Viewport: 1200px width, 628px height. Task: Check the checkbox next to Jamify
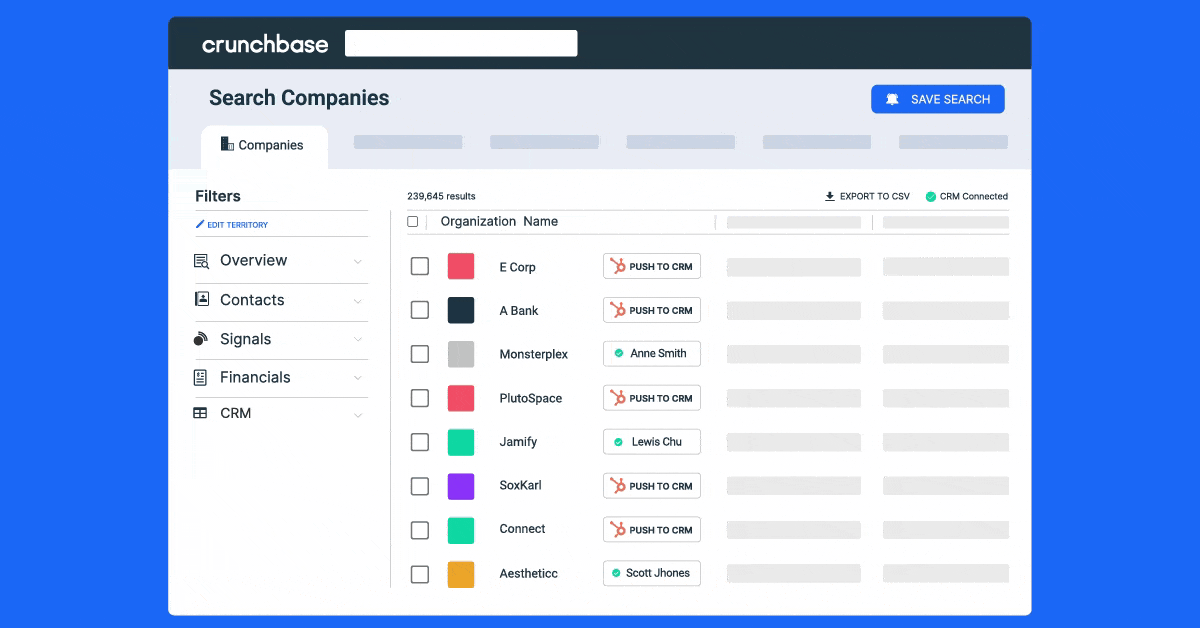click(x=420, y=442)
